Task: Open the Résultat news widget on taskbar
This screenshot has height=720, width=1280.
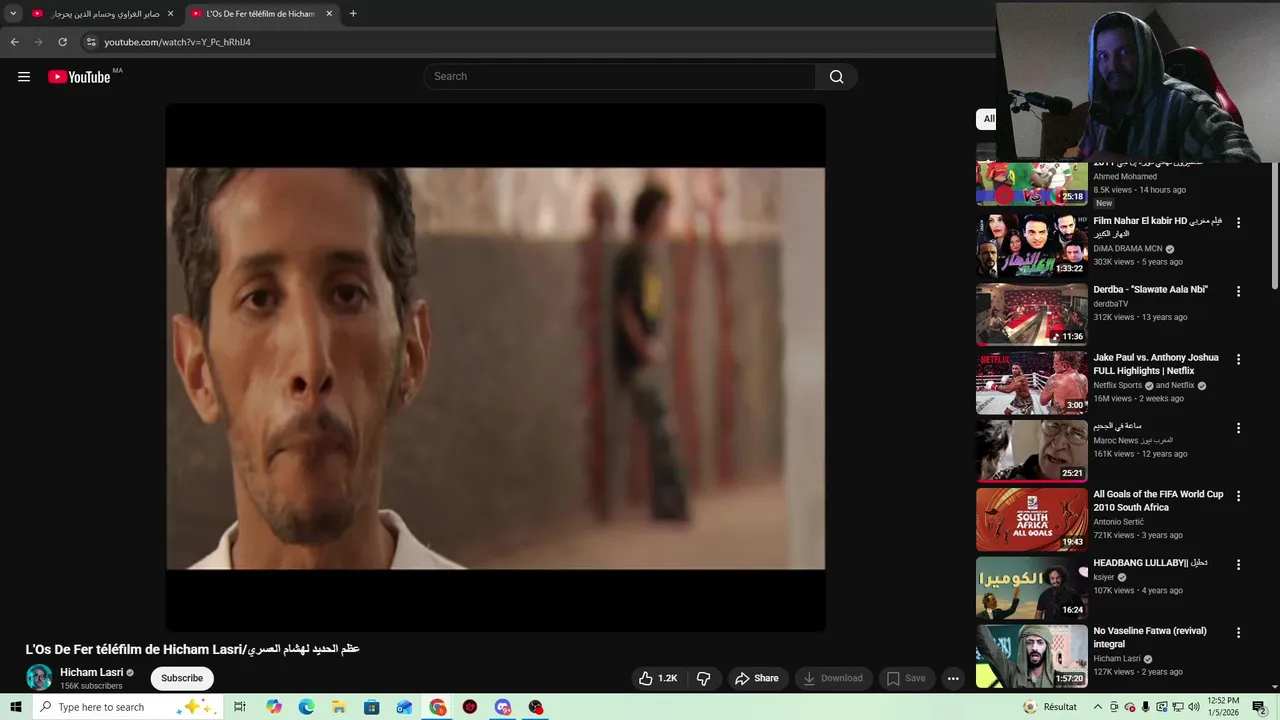Action: [1050, 707]
